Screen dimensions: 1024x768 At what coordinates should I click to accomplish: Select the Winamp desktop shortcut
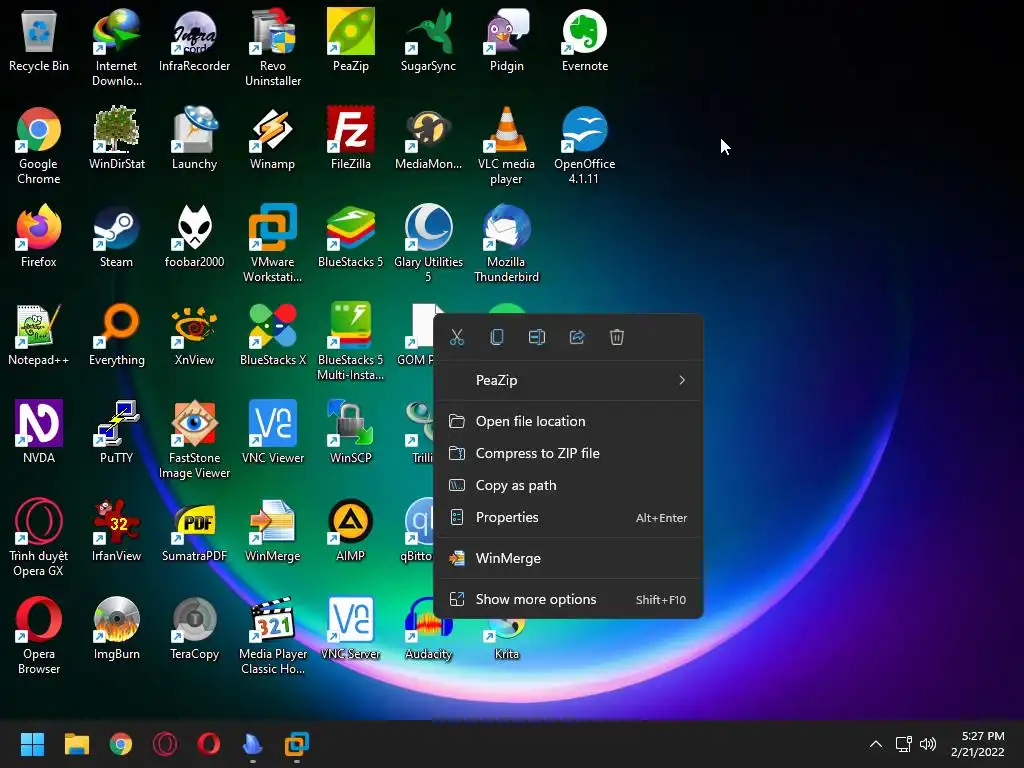pos(273,138)
